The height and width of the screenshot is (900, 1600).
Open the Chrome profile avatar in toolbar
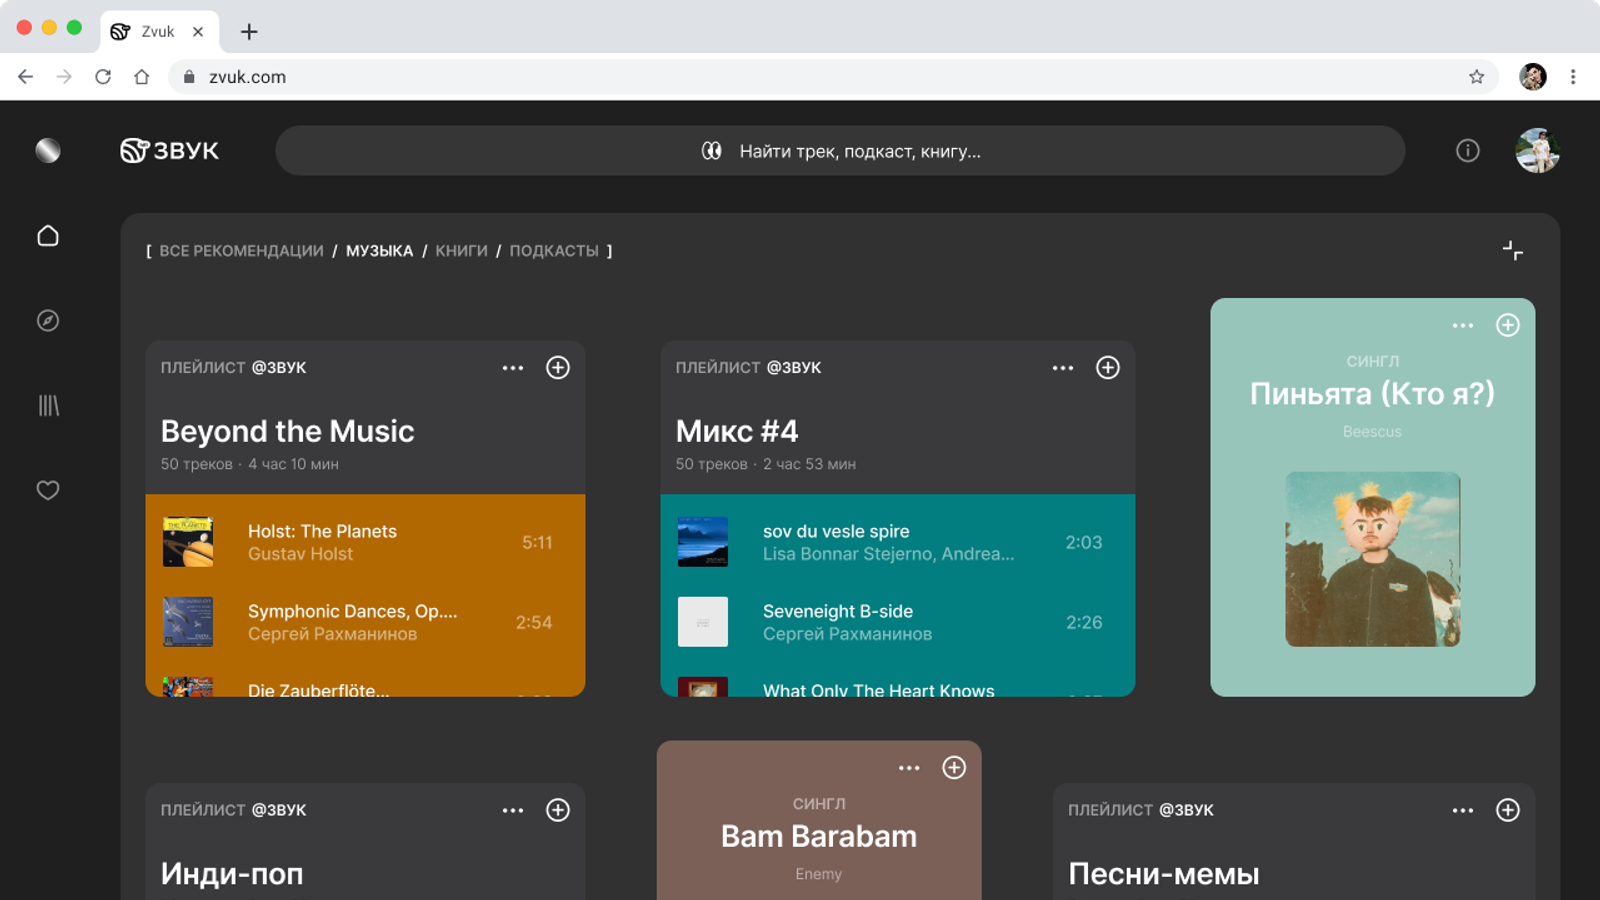tap(1533, 77)
